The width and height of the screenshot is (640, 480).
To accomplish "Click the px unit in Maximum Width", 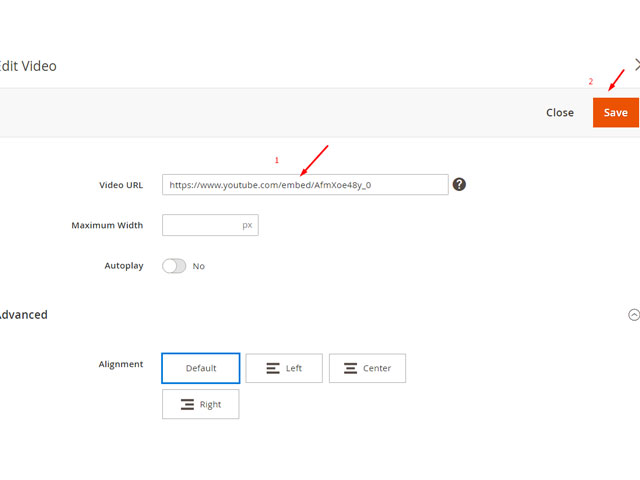I will 247,225.
